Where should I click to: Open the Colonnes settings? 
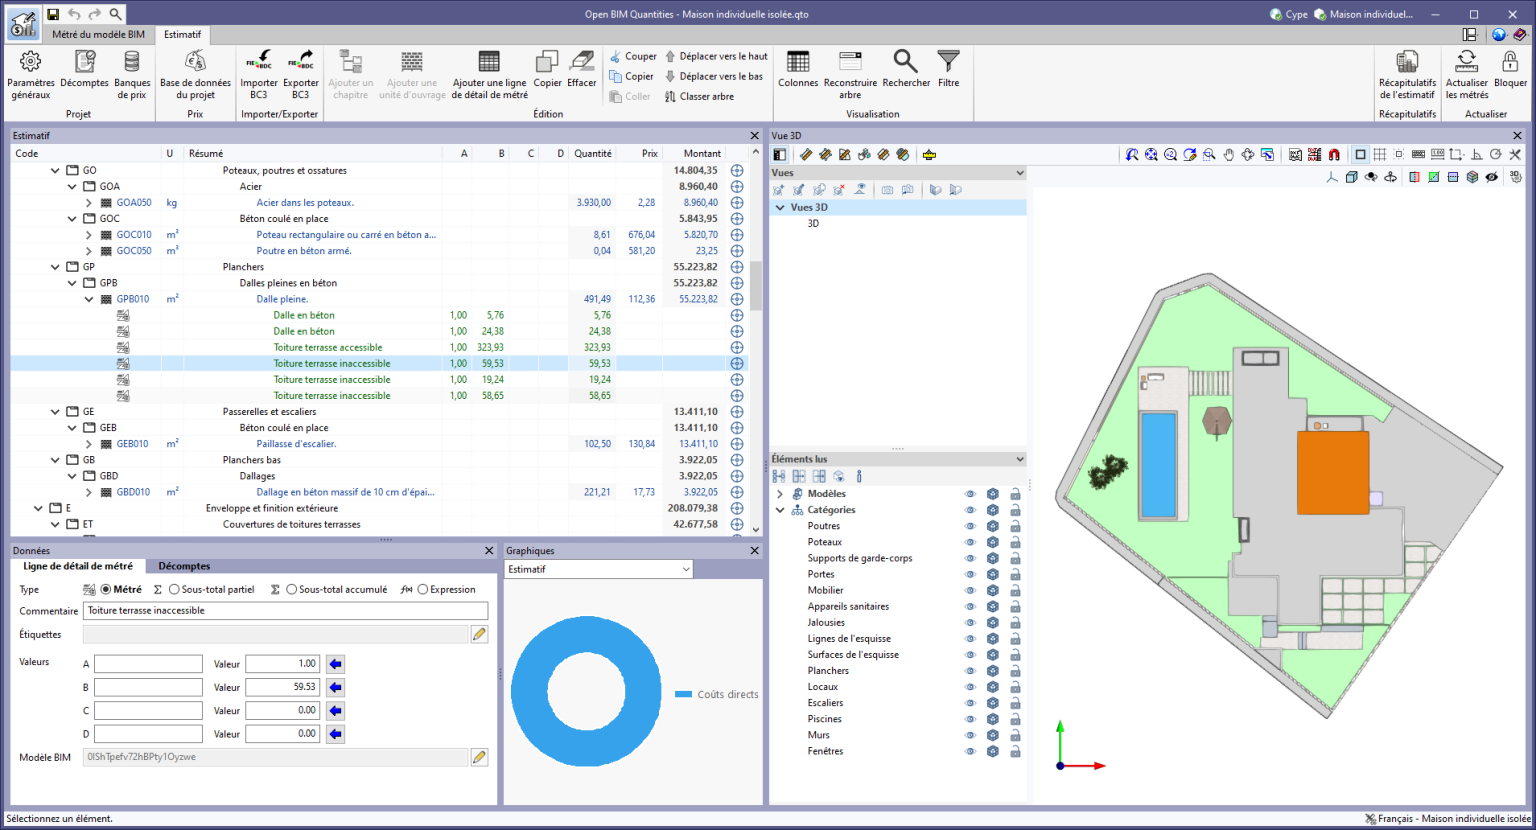pos(798,69)
